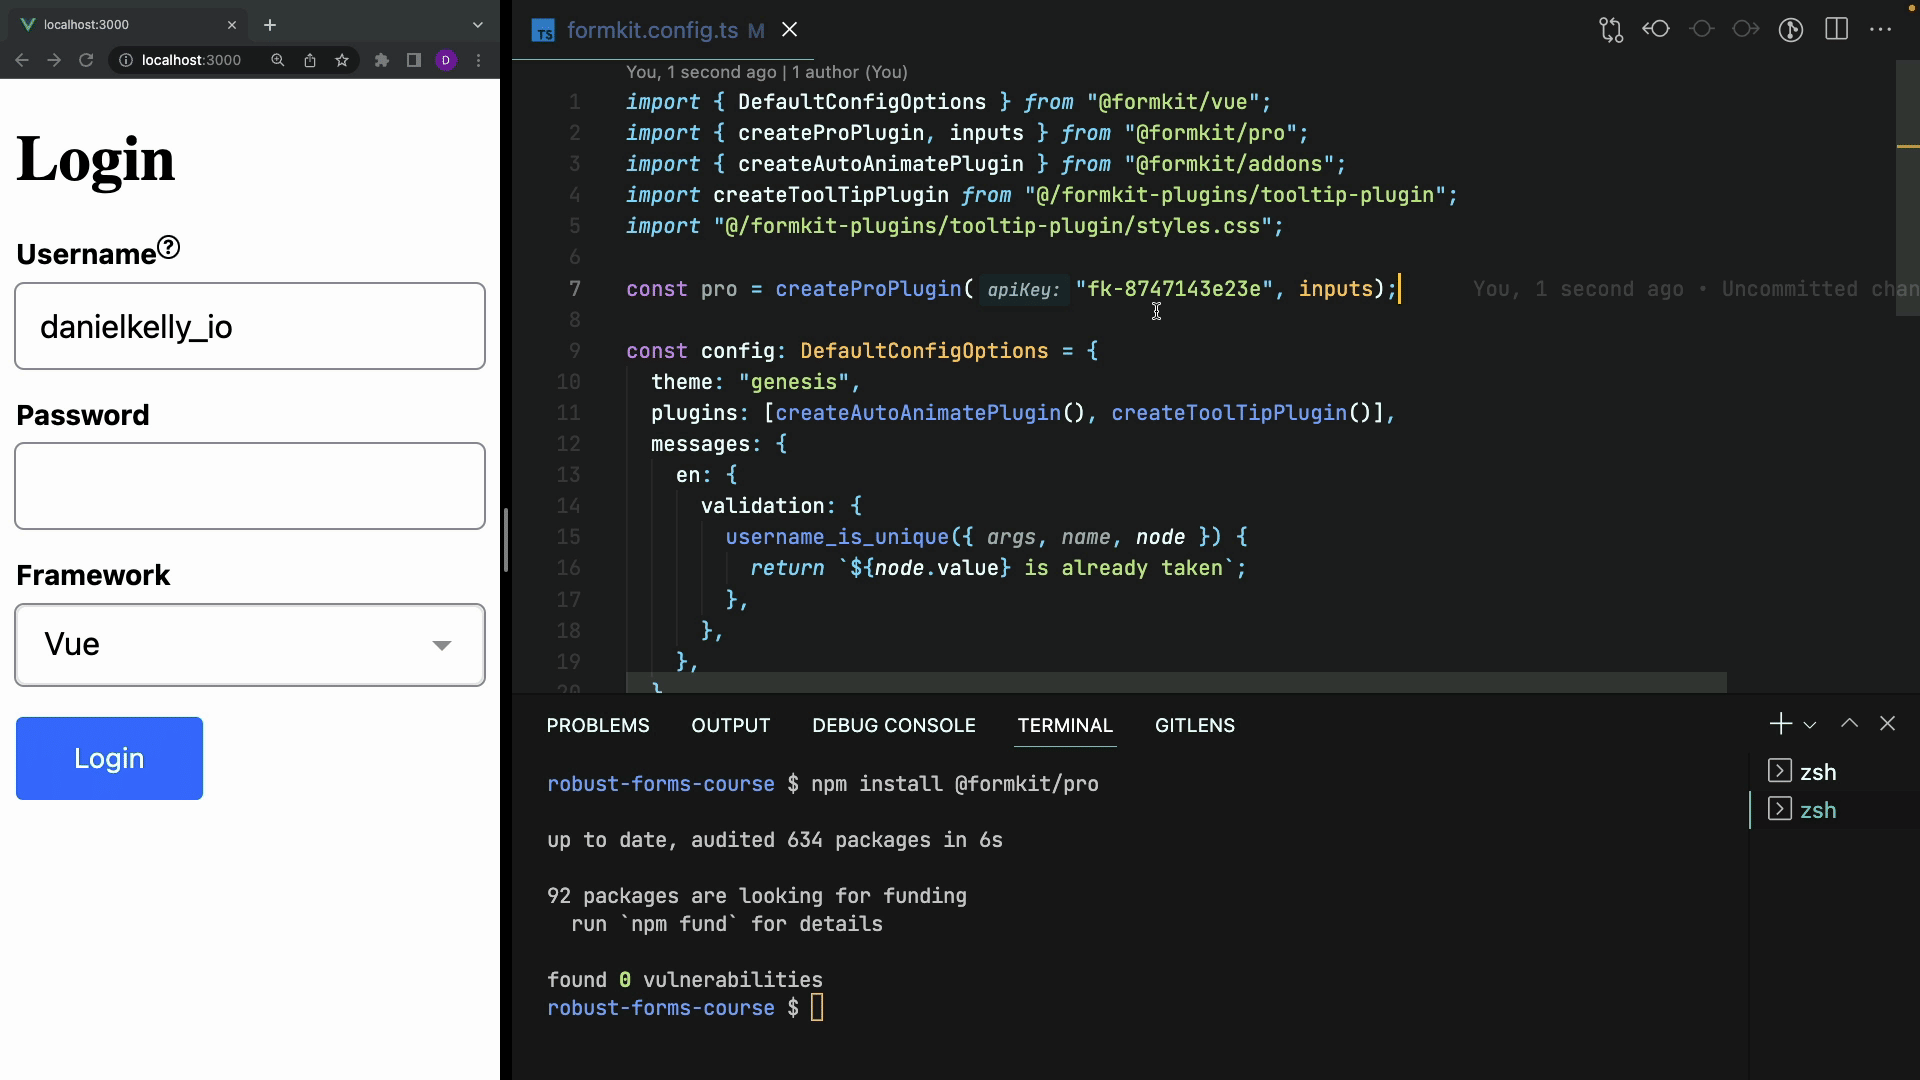
Task: Open the editor more actions menu
Action: coord(1881,29)
